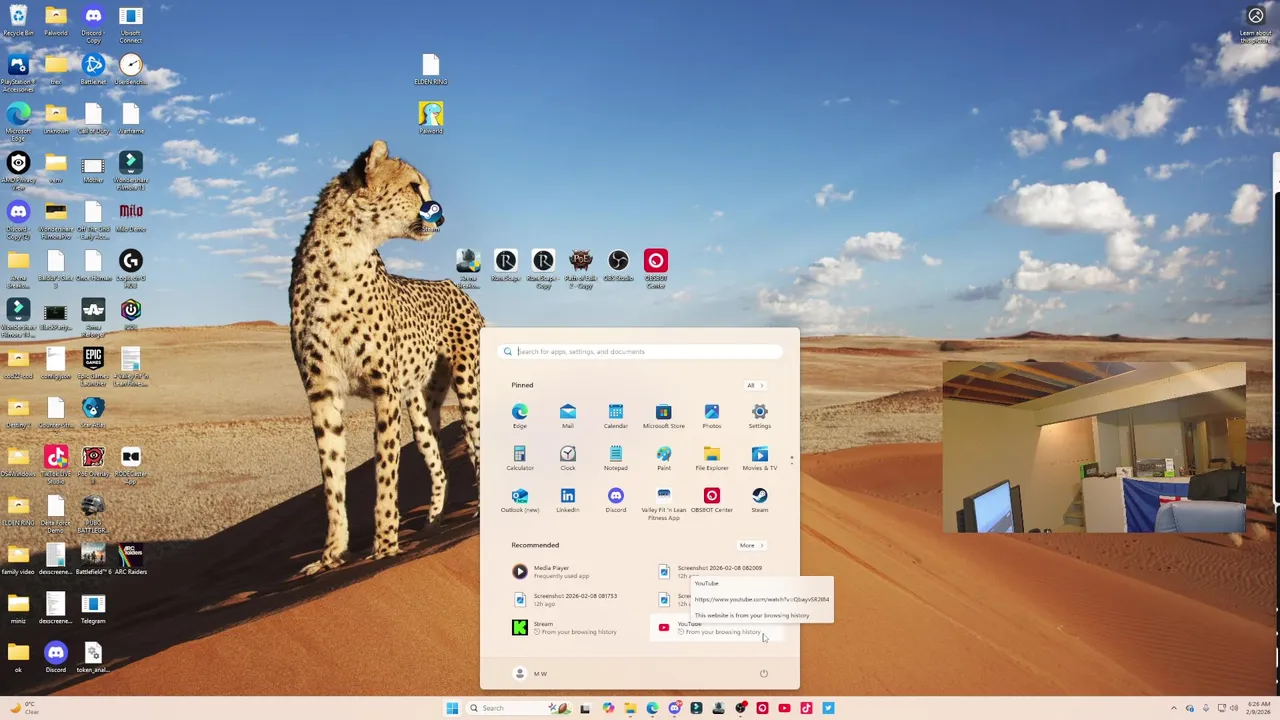This screenshot has height=720, width=1280.
Task: Select the ARC Raiders desktop icon
Action: [x=131, y=558]
